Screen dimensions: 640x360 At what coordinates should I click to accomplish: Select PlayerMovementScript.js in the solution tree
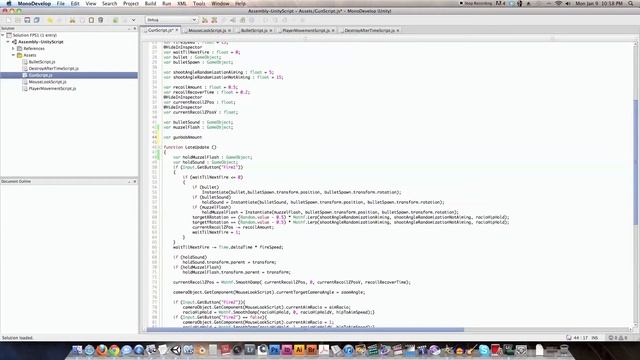click(52, 89)
